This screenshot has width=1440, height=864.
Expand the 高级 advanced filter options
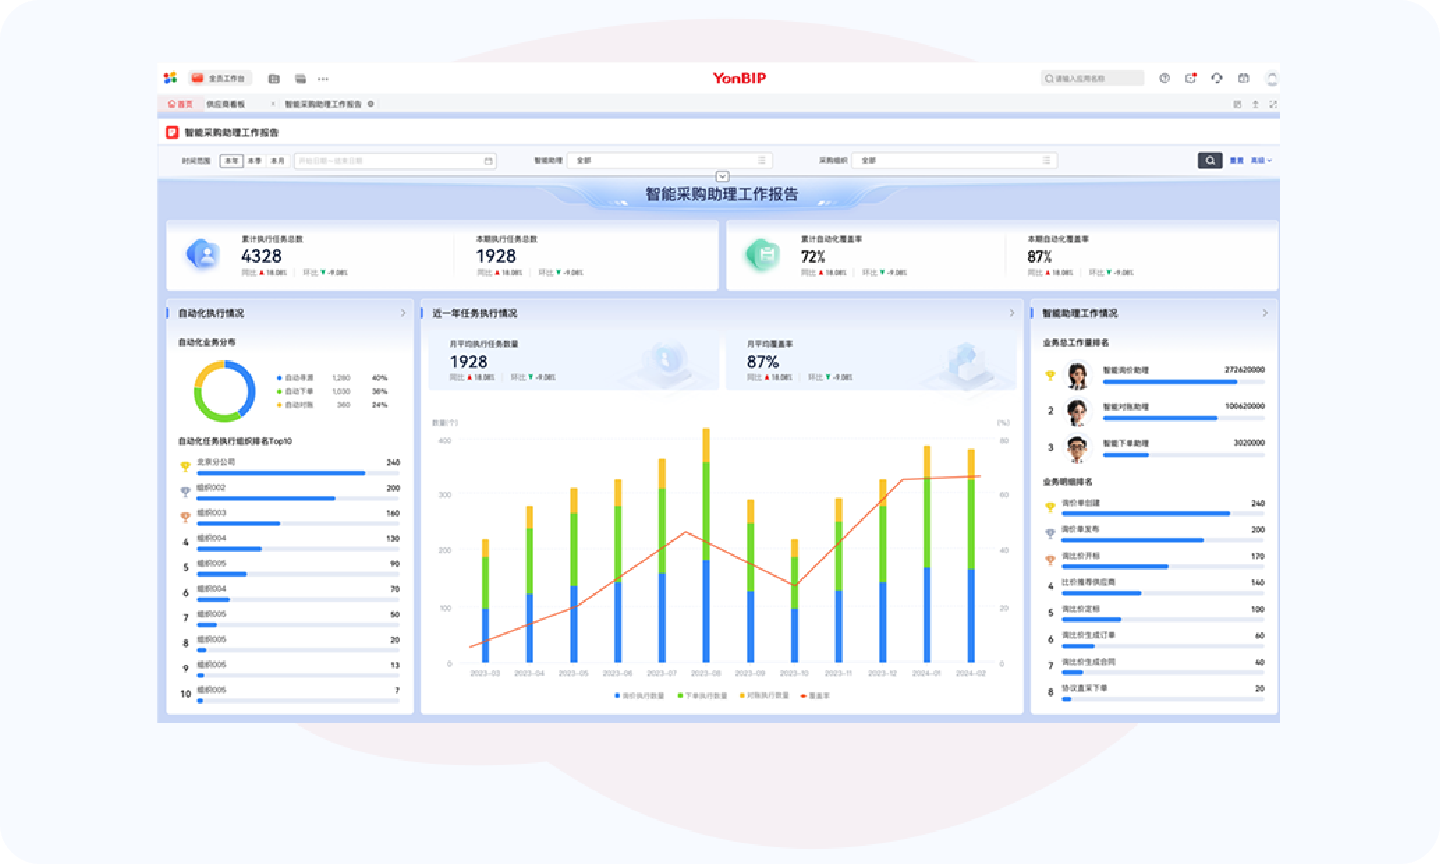[1262, 160]
